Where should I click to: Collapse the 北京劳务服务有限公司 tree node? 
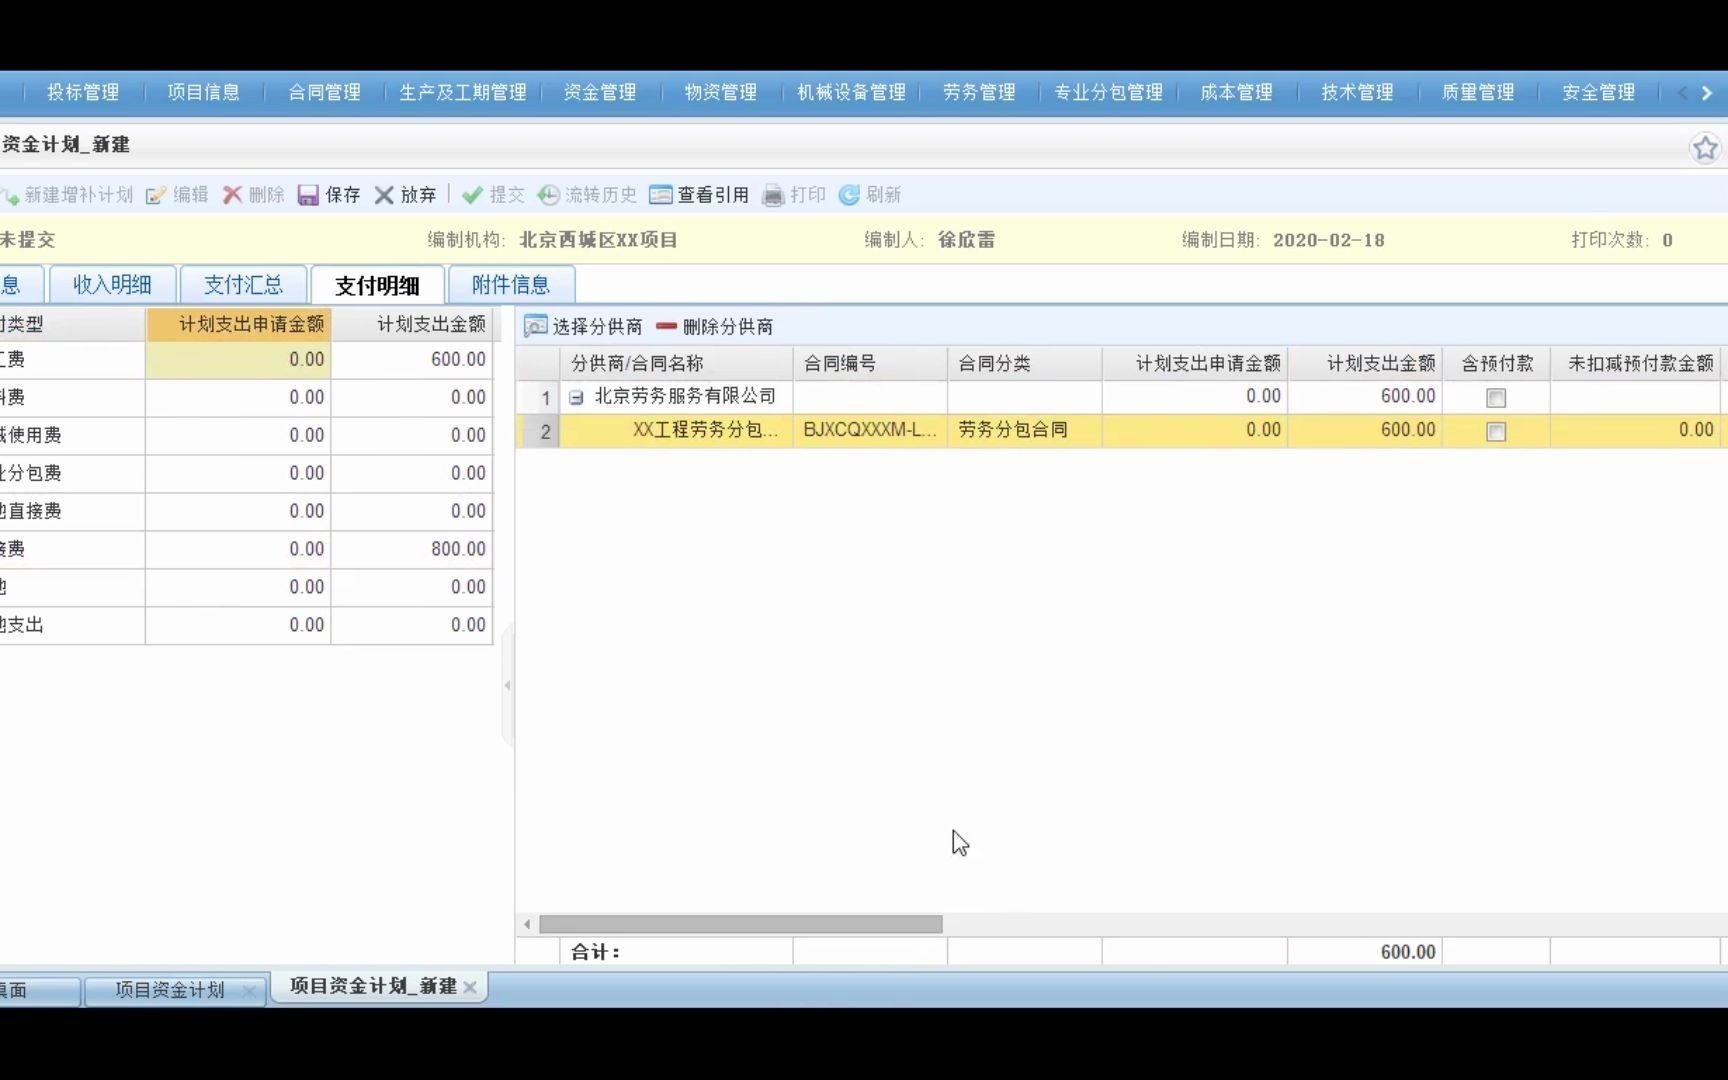point(576,398)
